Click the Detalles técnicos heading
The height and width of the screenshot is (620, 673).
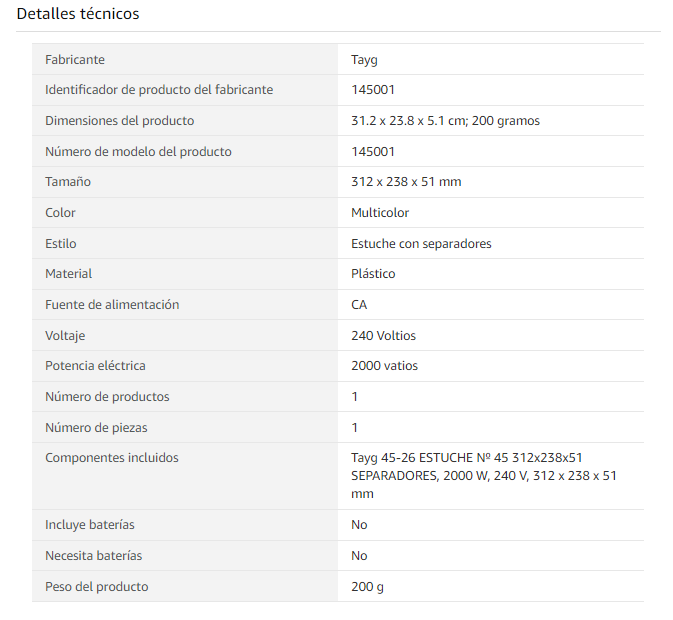click(x=78, y=14)
